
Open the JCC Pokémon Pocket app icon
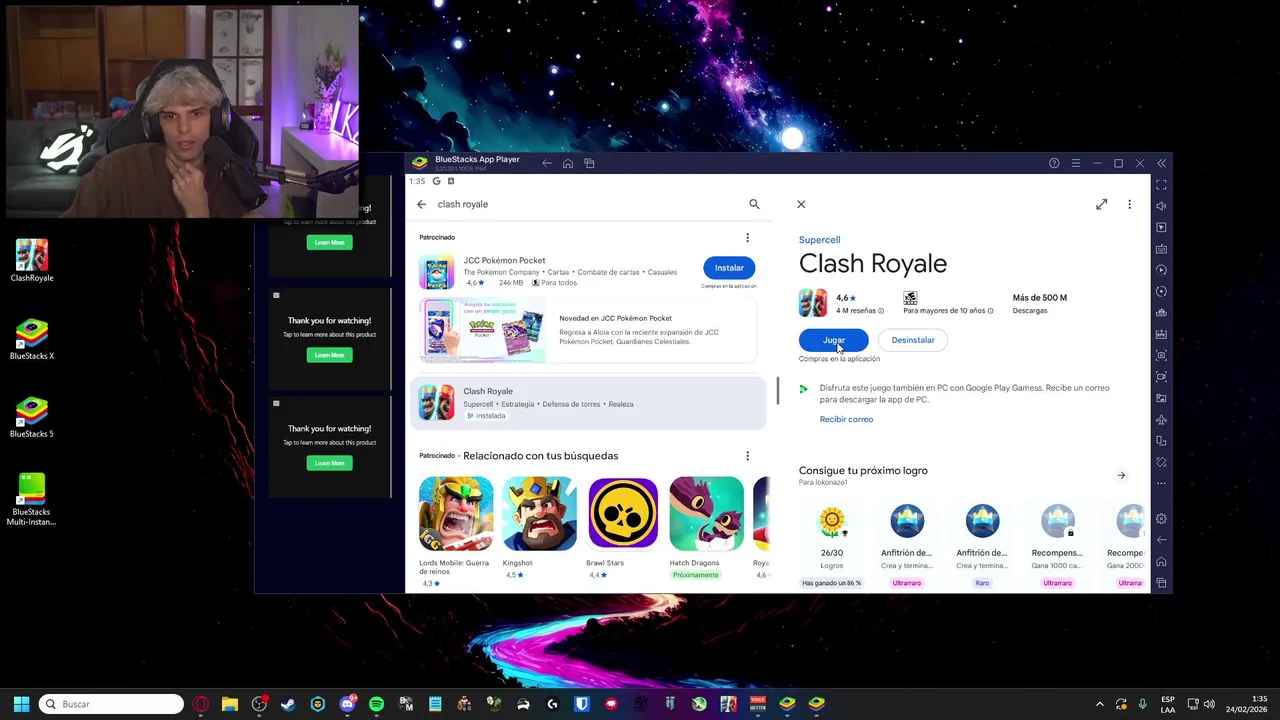click(436, 272)
